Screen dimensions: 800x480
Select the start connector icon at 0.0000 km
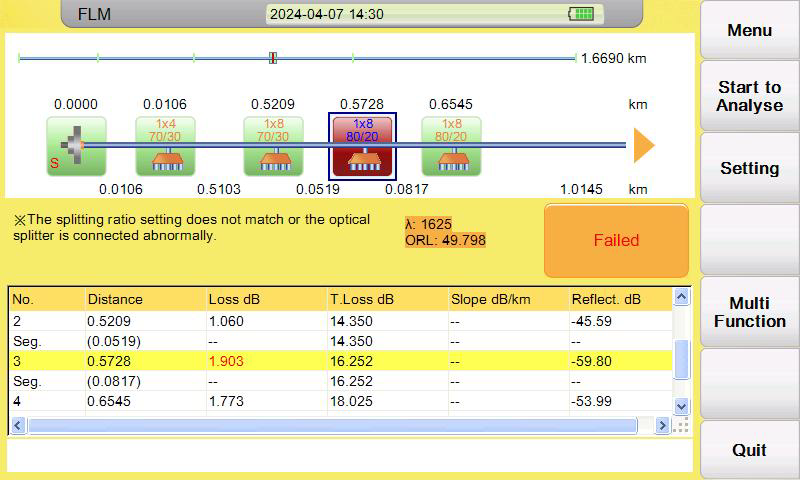(76, 146)
